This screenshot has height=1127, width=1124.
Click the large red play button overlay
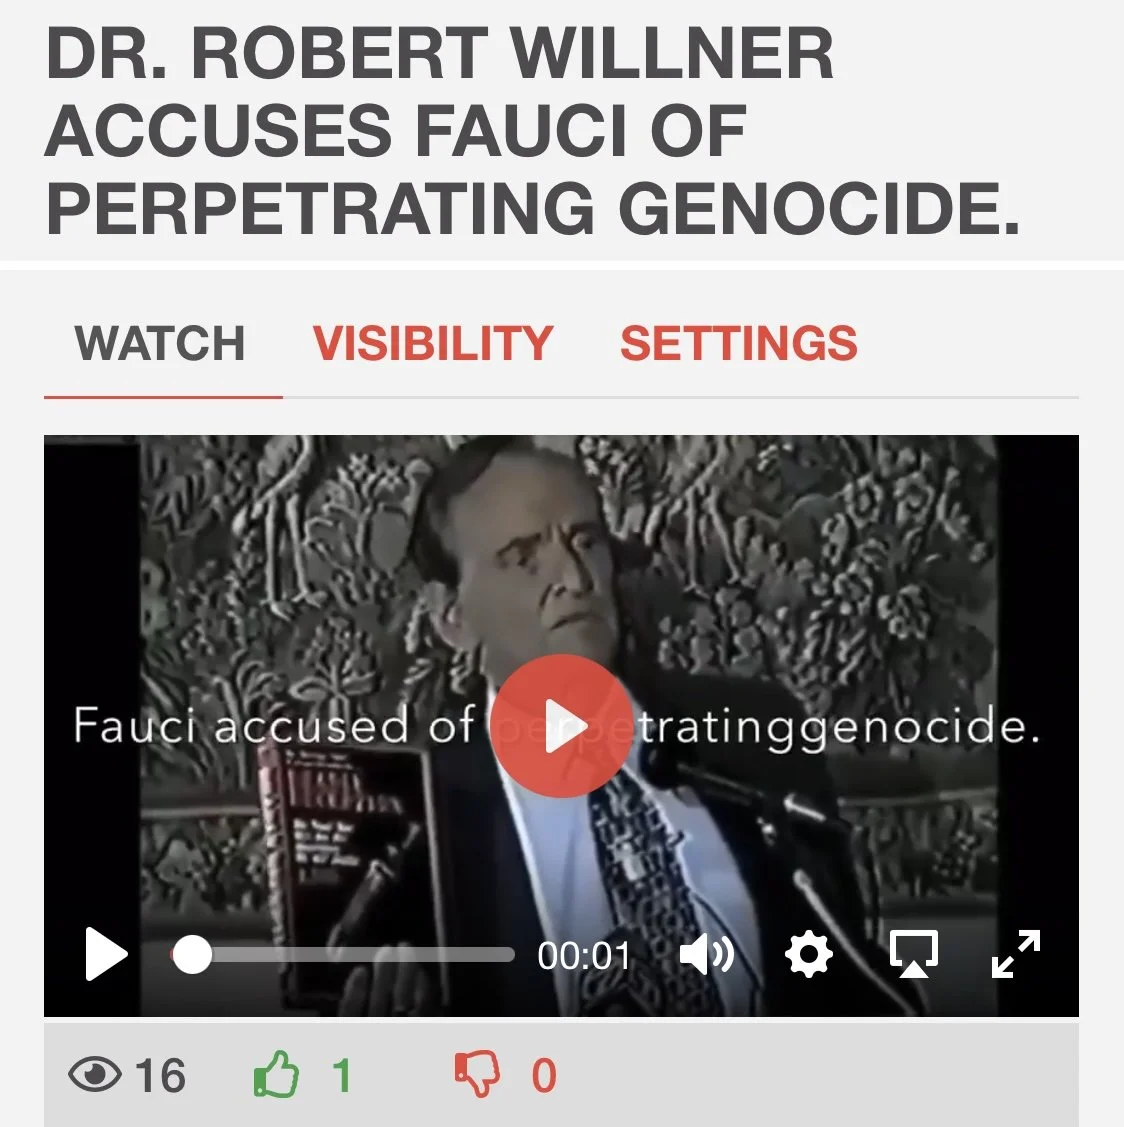561,726
